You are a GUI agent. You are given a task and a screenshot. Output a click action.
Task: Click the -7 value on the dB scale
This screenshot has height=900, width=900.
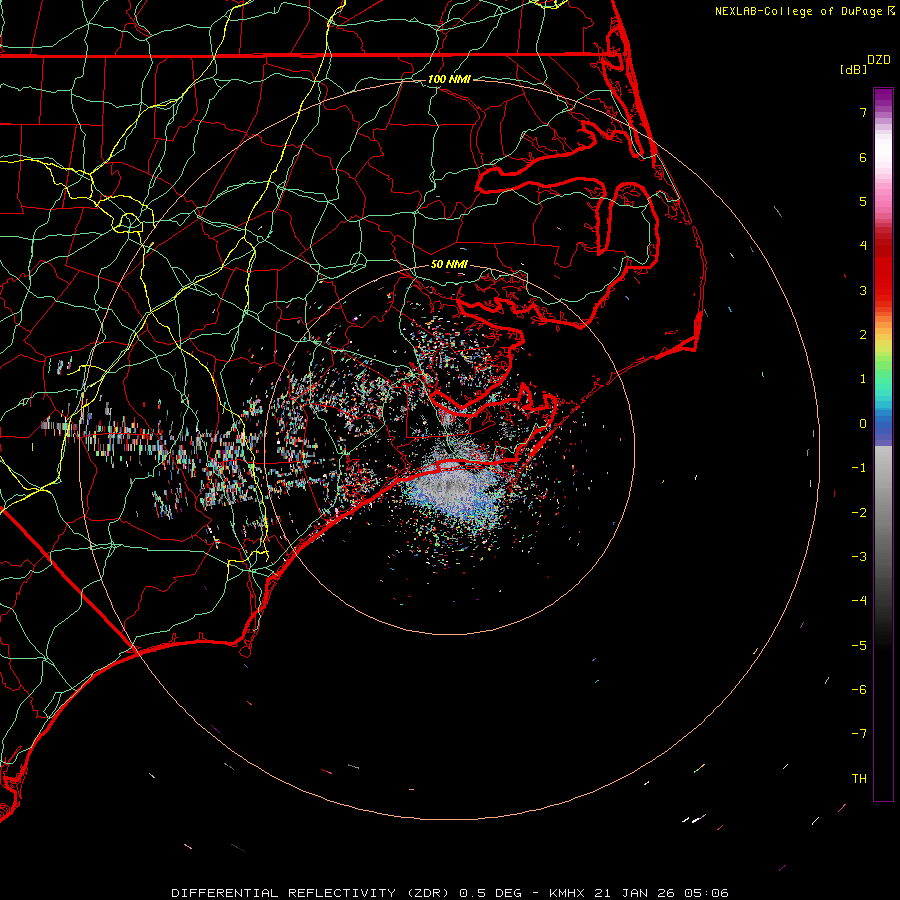[858, 734]
